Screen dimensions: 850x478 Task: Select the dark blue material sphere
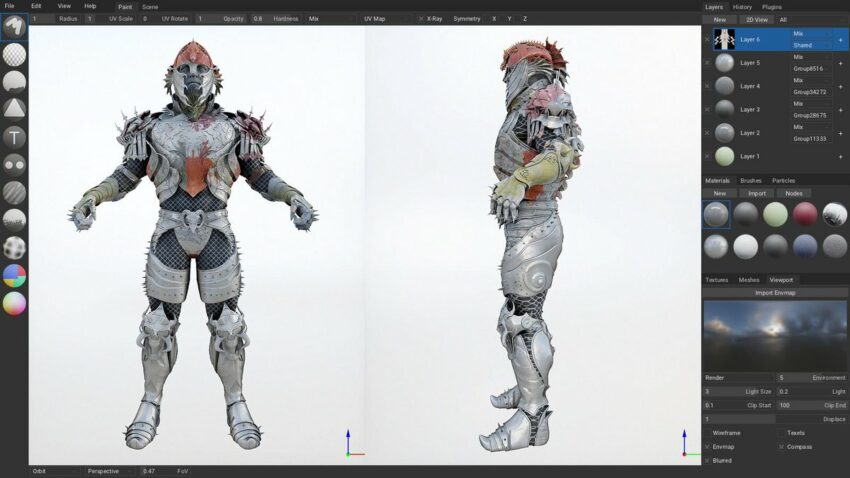tap(805, 246)
